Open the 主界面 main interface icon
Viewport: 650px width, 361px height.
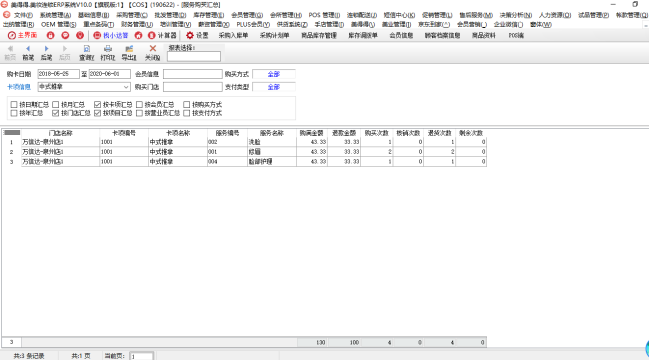point(12,36)
